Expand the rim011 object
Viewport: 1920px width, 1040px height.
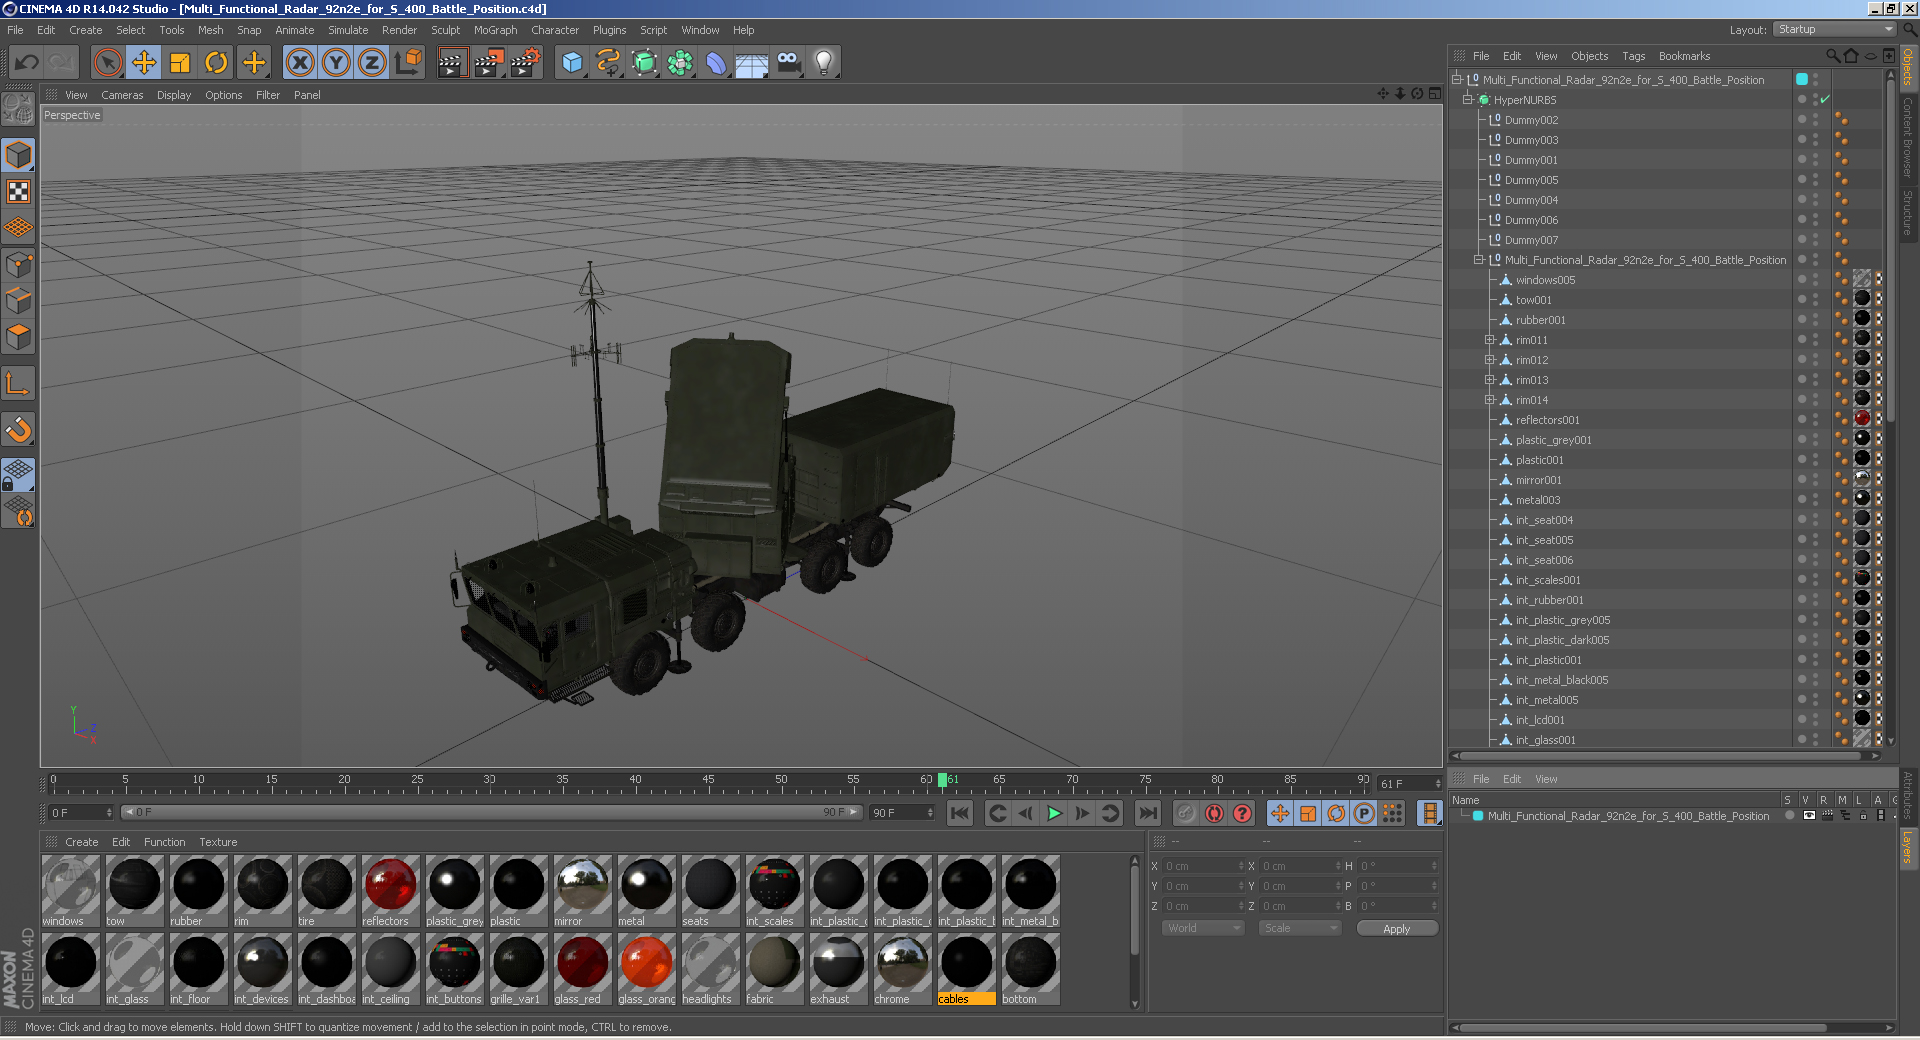(1489, 340)
